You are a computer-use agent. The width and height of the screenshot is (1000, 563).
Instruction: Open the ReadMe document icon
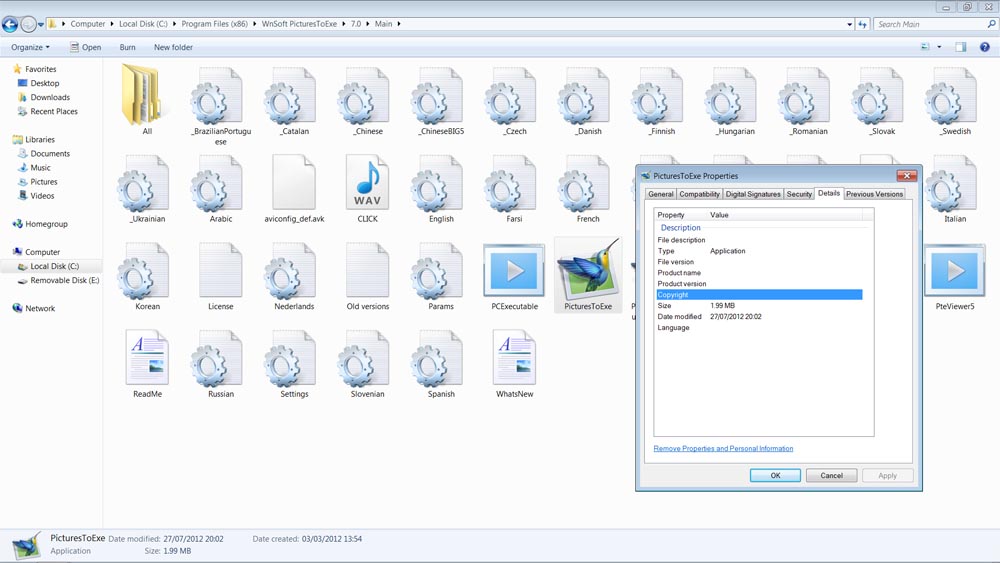[147, 358]
